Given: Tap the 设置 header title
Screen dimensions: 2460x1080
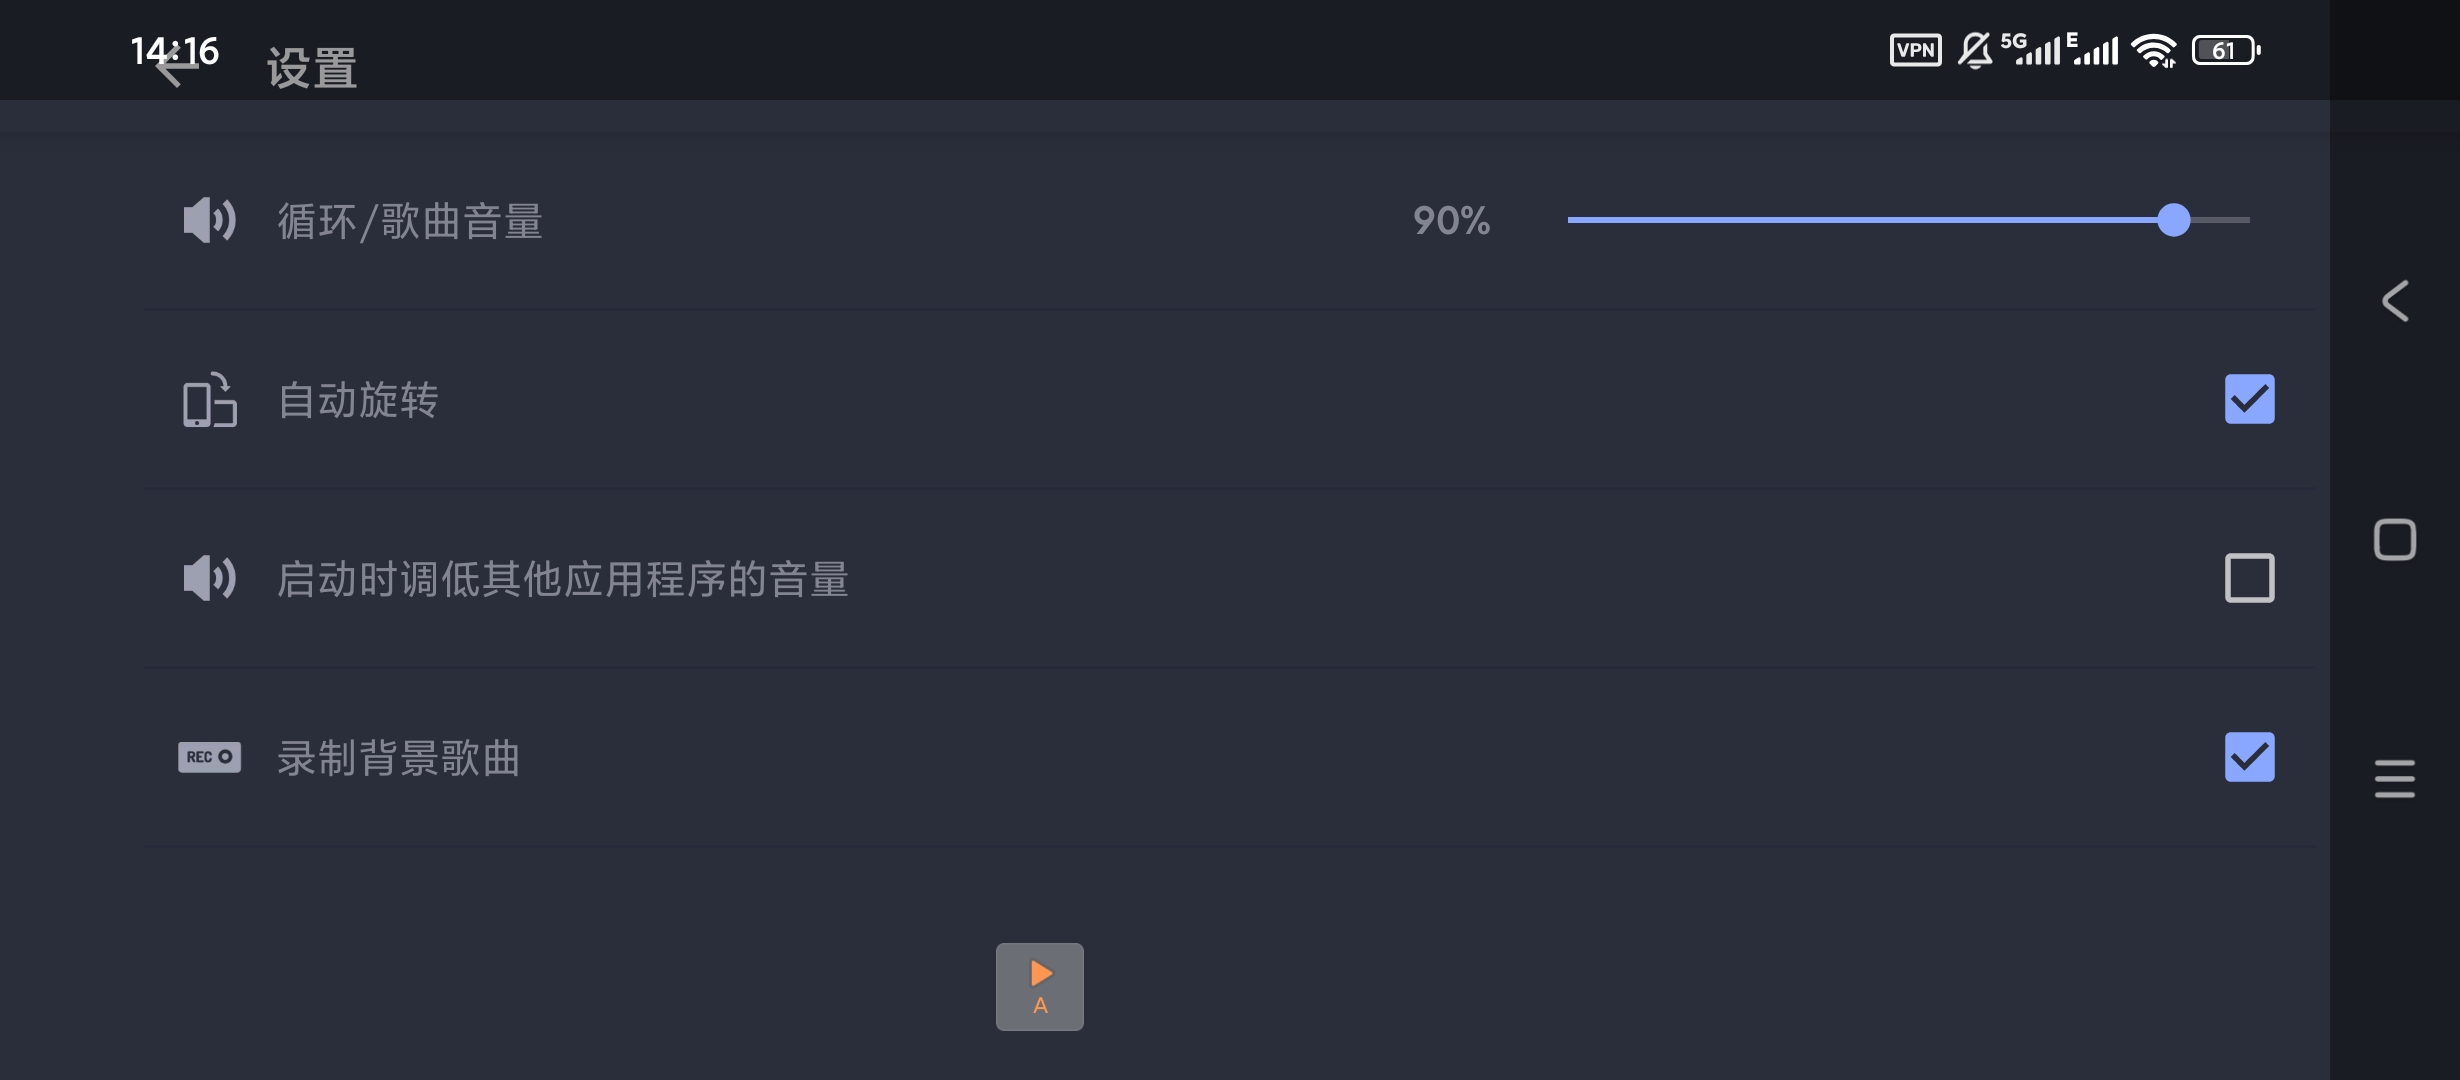Looking at the screenshot, I should 310,68.
